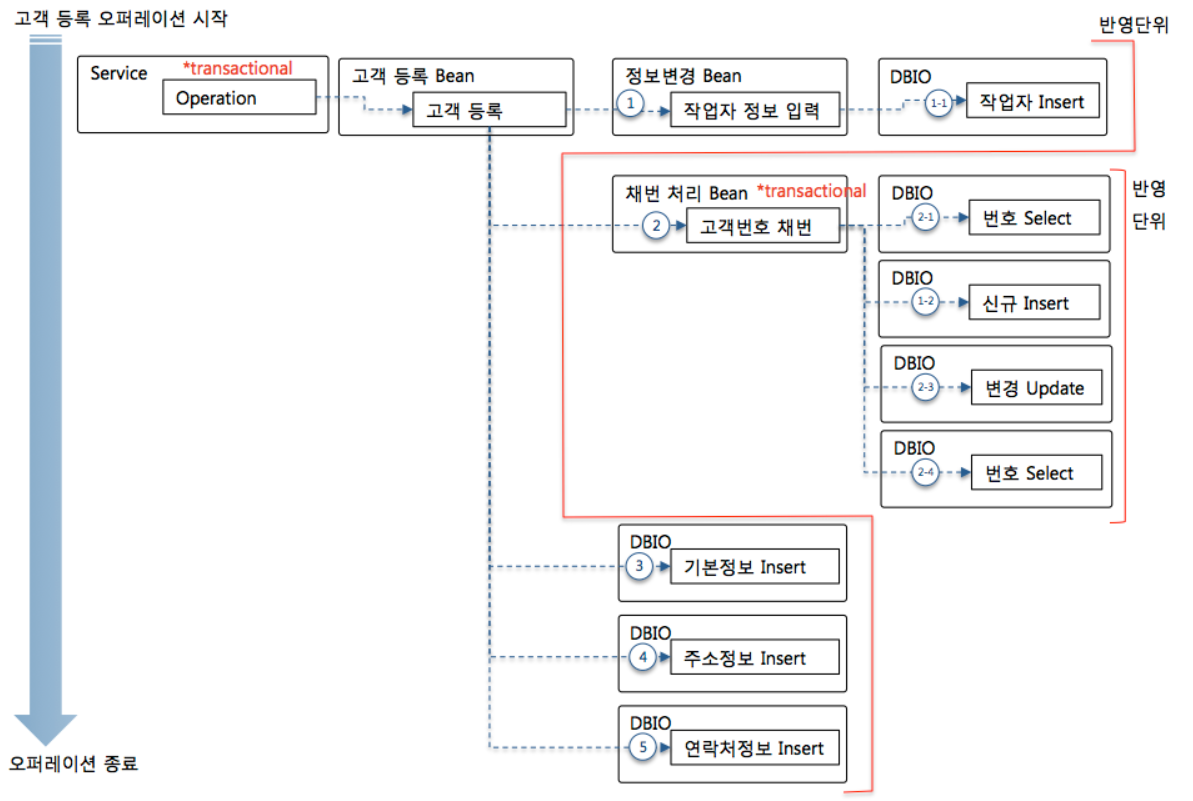Click the circled 2-1 step marker
Viewport: 1193px width, 801px height.
pos(927,219)
